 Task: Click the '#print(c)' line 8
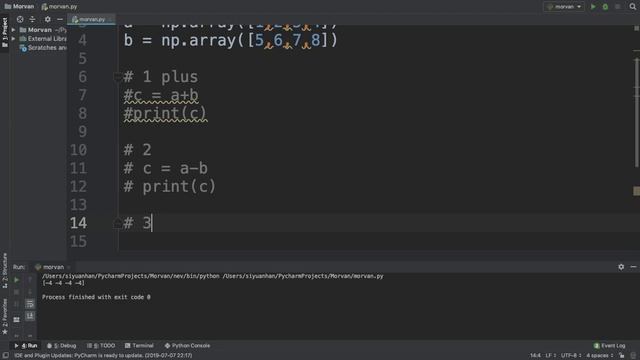pos(165,113)
